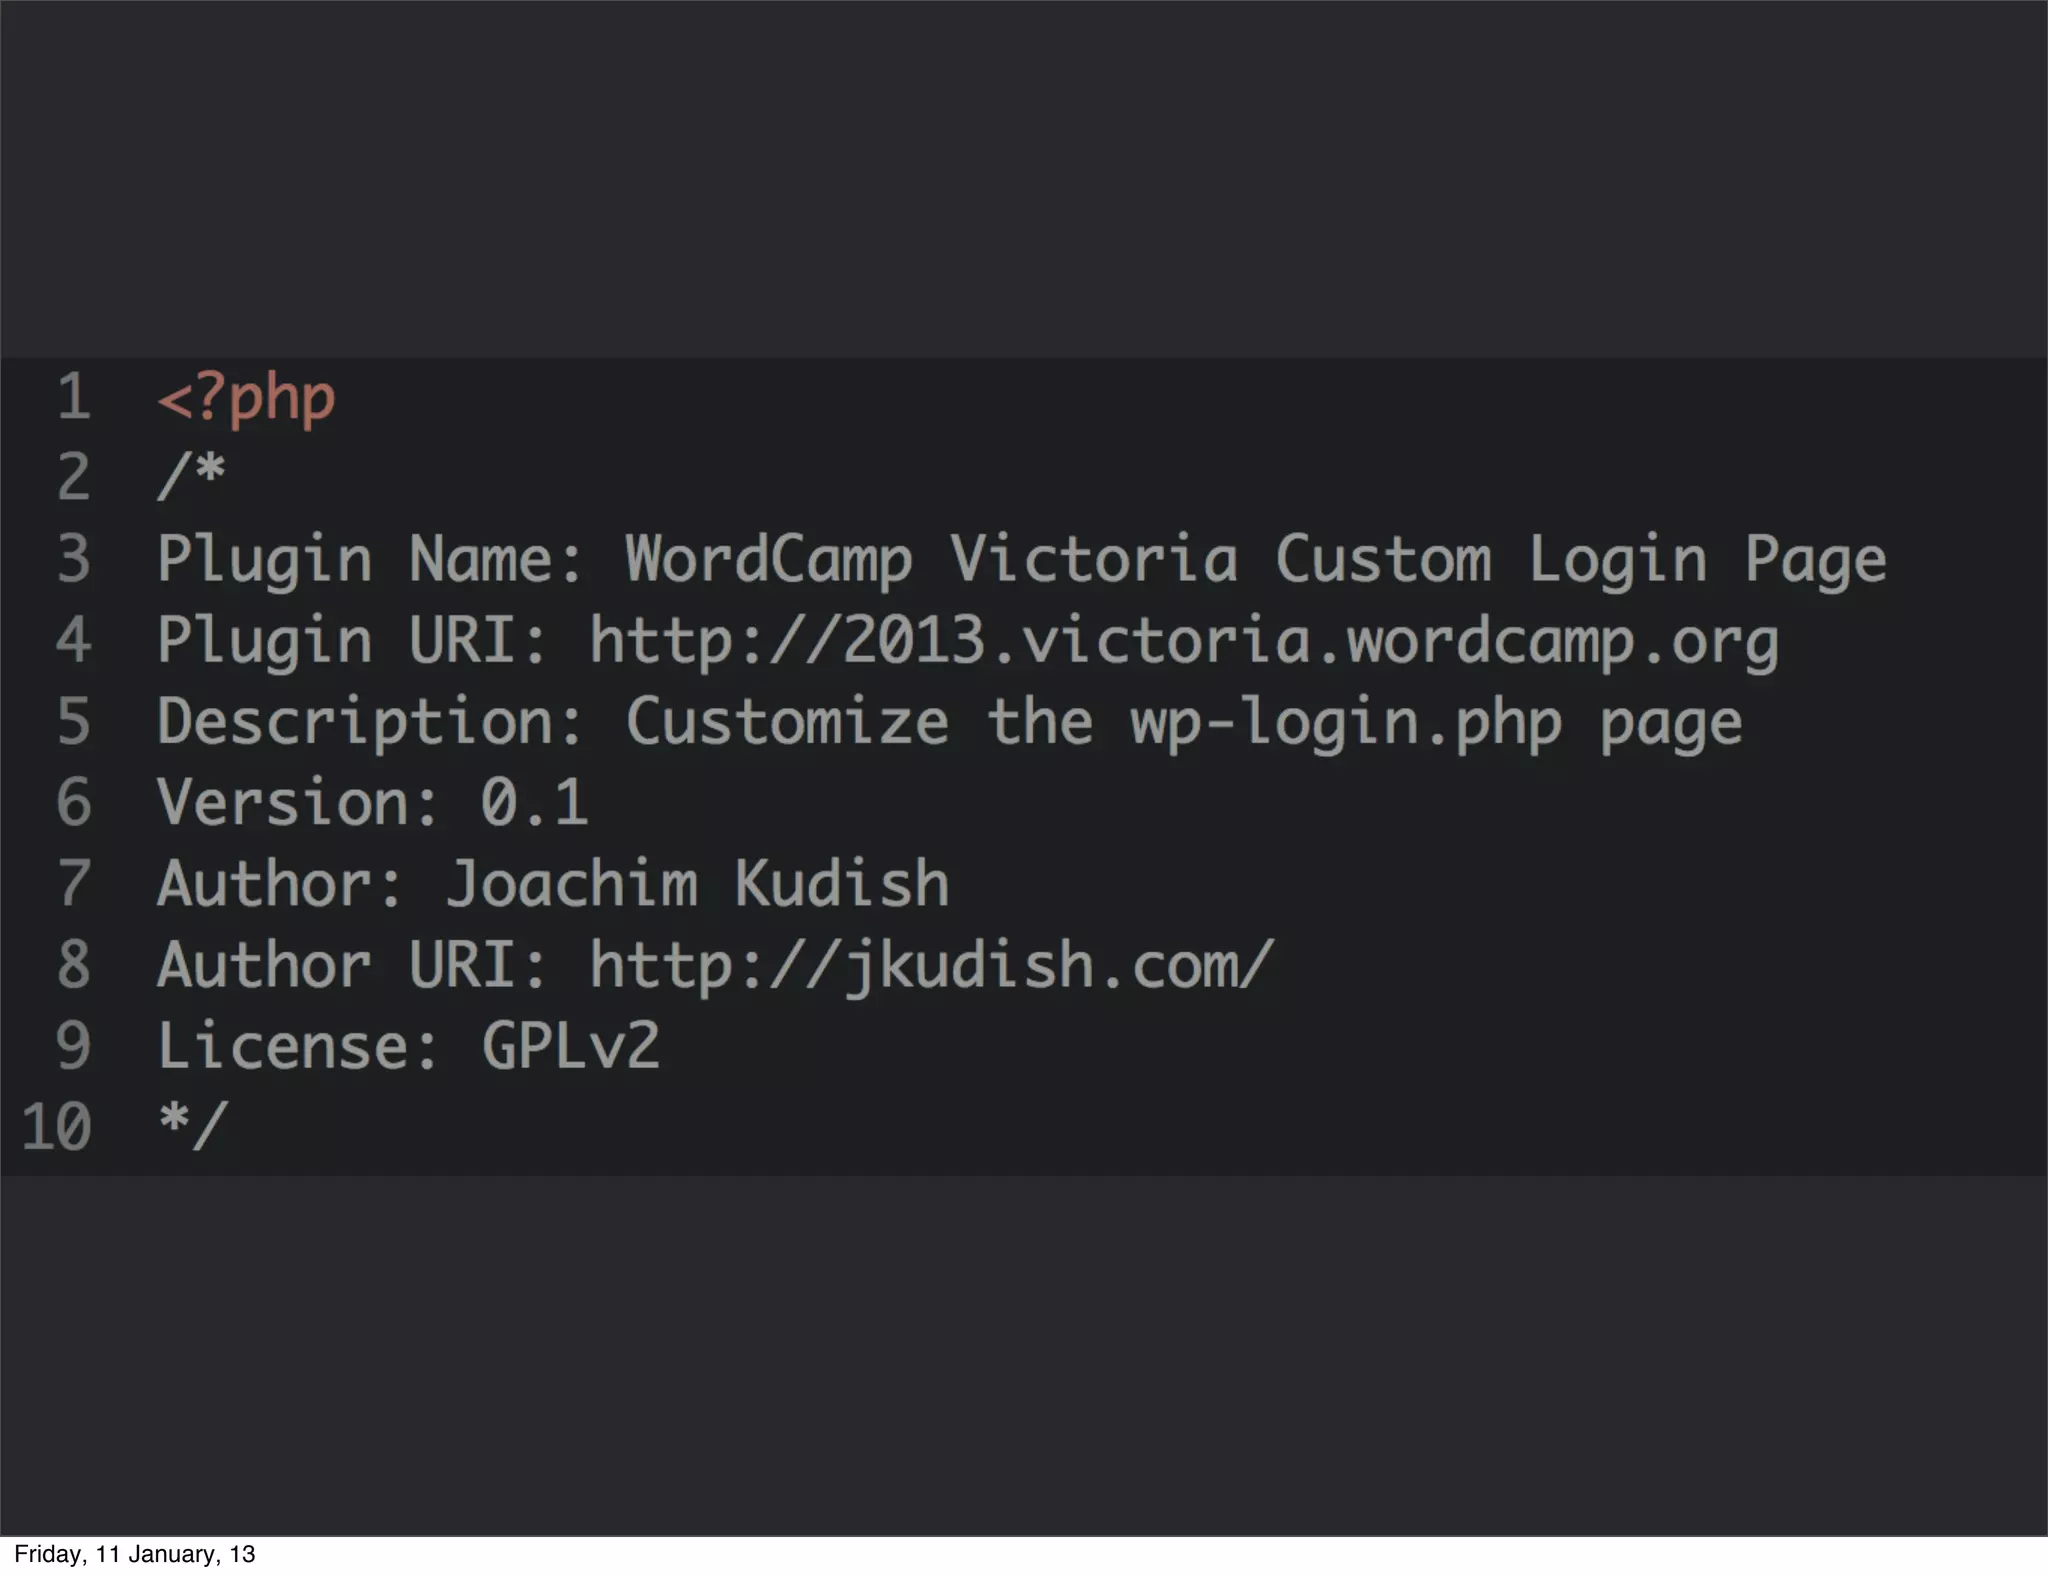Click the text Custom Login Page
2048x1576 pixels.
point(1580,559)
